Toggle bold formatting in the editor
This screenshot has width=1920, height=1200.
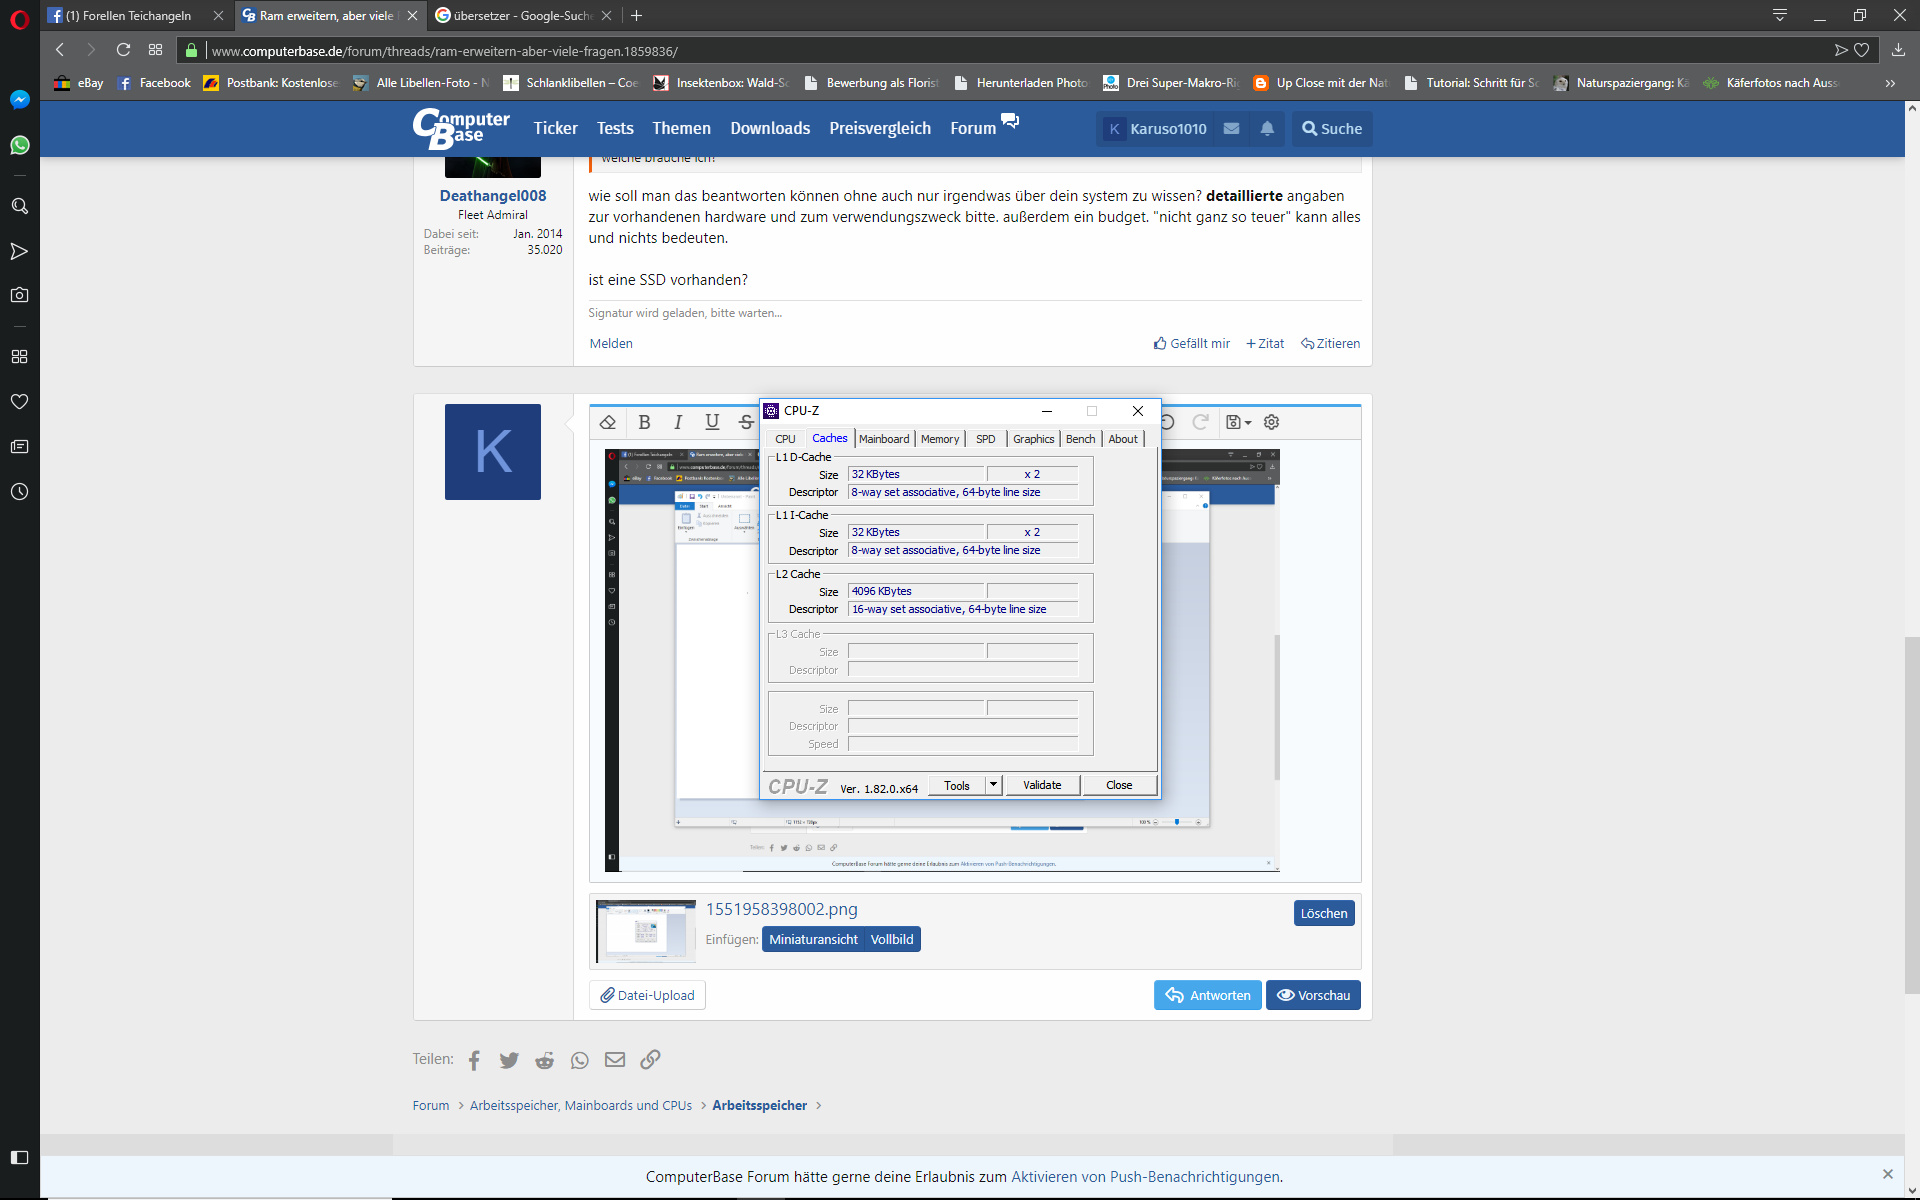point(644,422)
